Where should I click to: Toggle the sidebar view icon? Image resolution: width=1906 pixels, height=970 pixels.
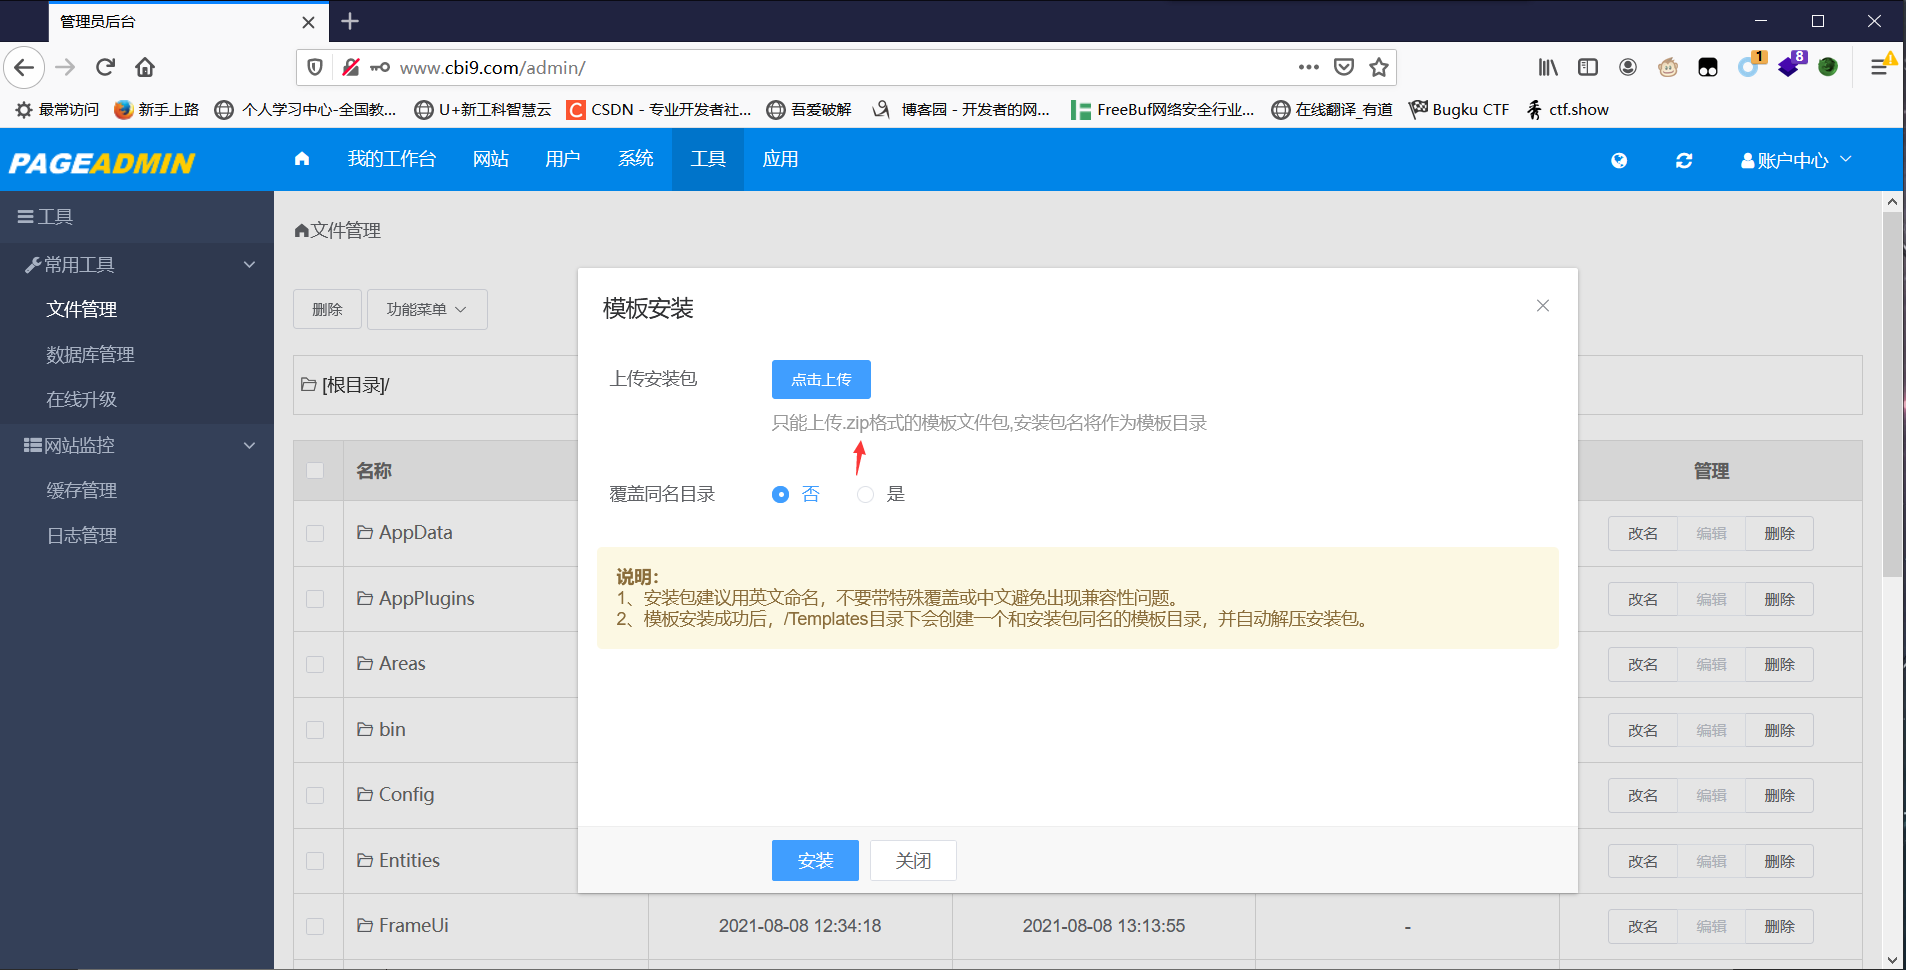(1588, 67)
